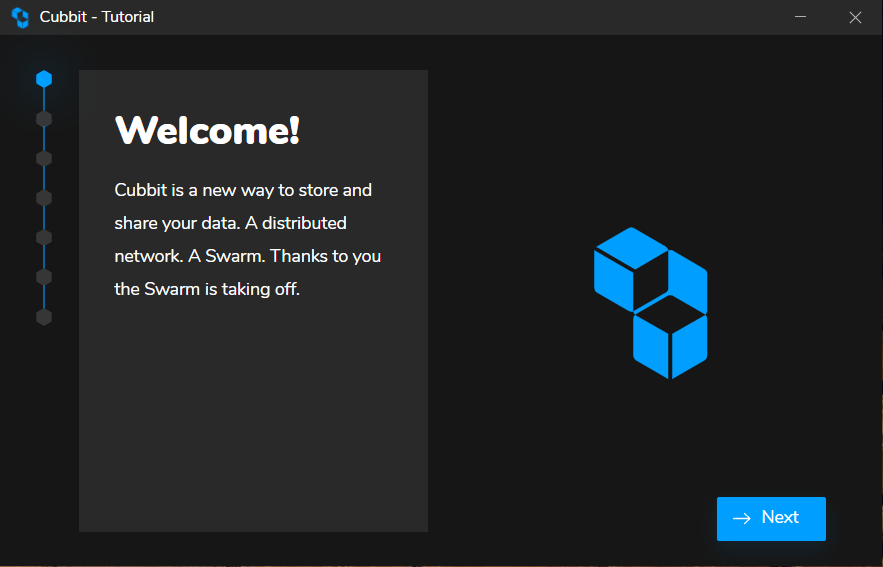The width and height of the screenshot is (883, 567).
Task: Select the first blue tutorial step dot
Action: (x=44, y=79)
